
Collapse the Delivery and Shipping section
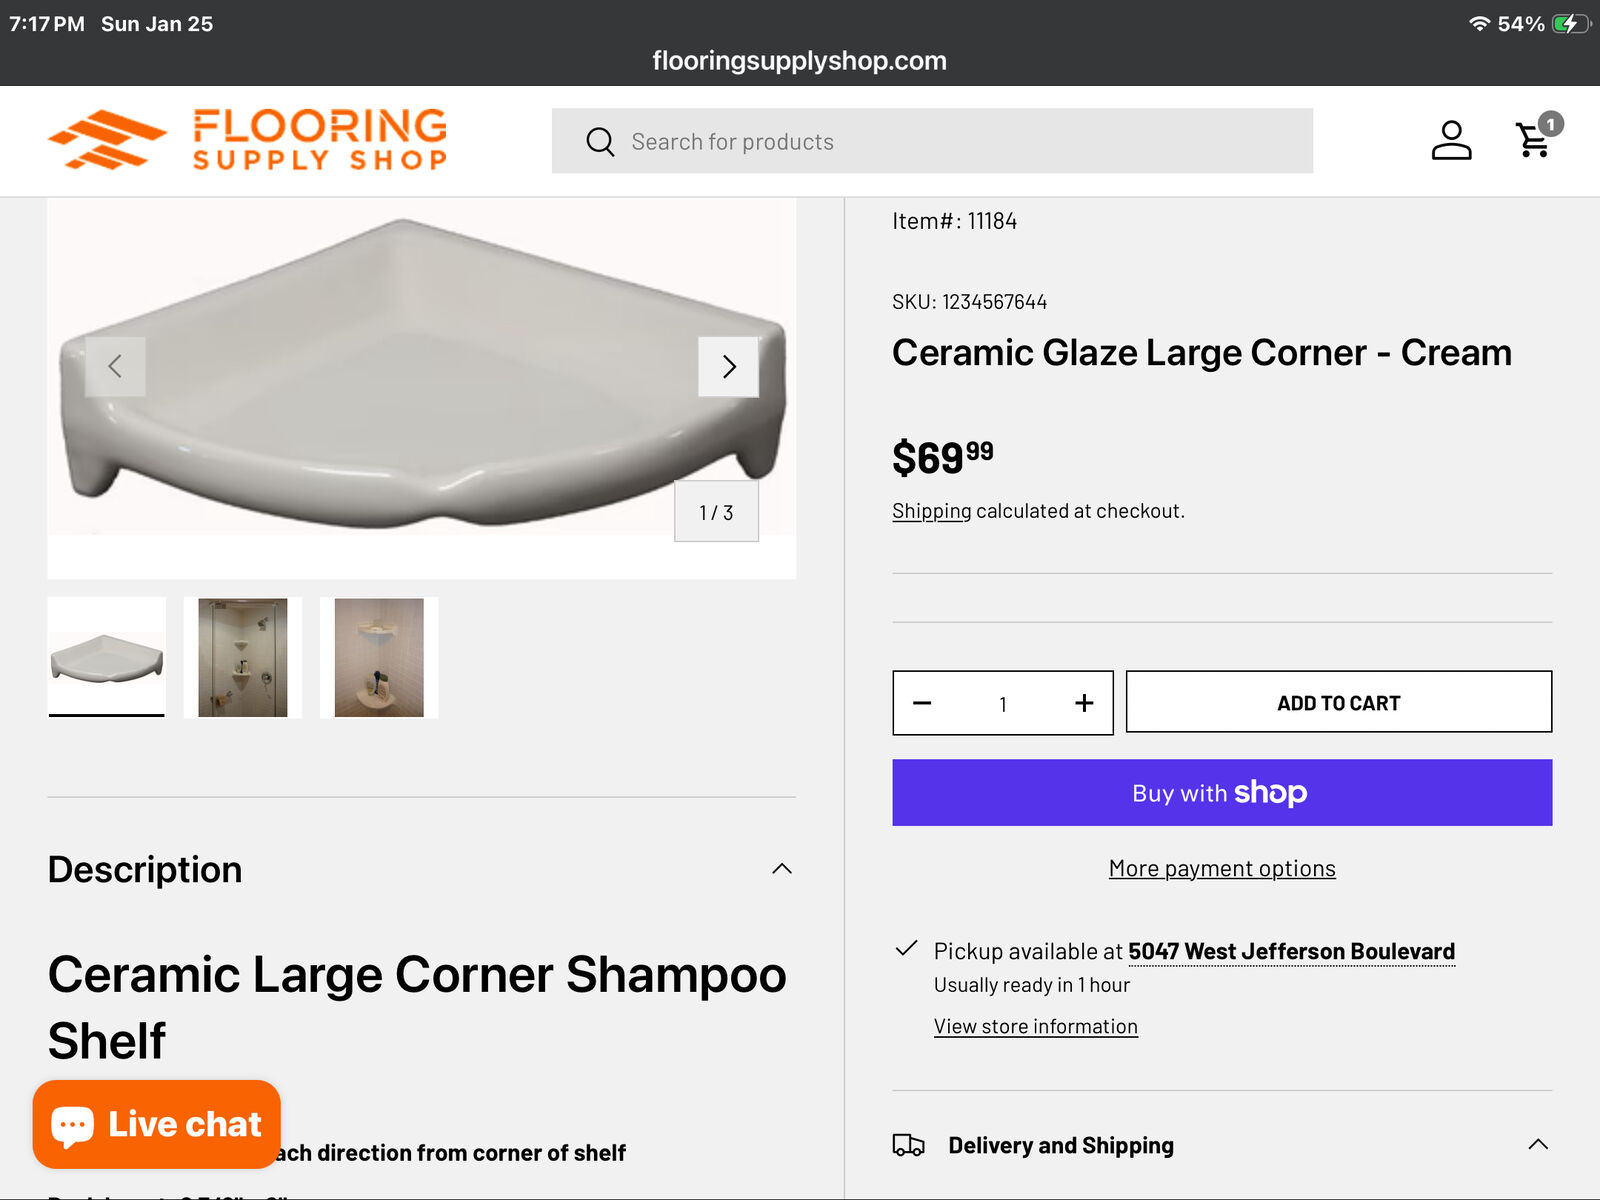1538,1145
